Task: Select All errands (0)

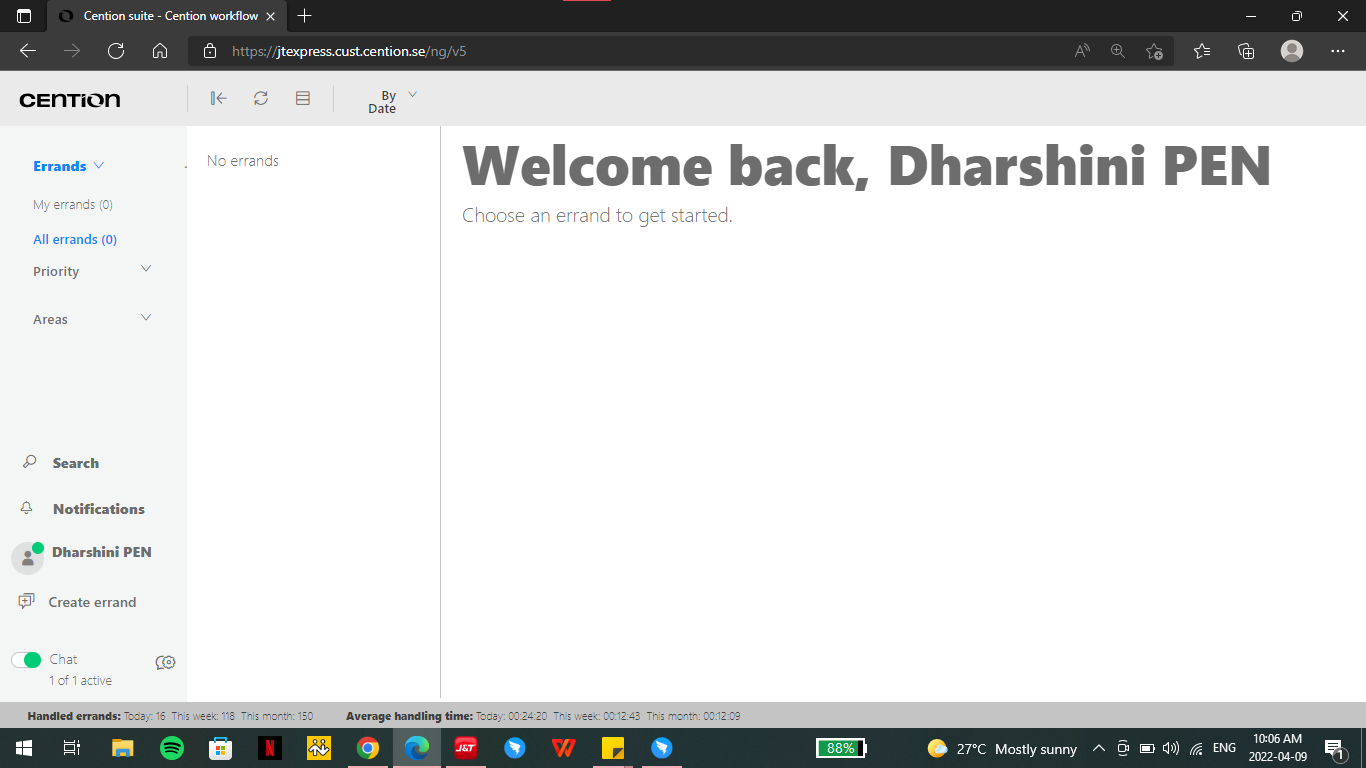Action: coord(75,240)
